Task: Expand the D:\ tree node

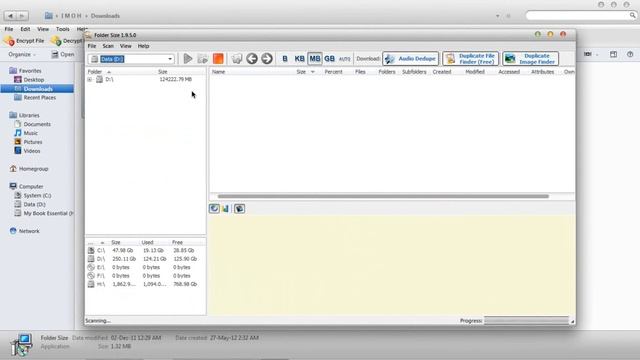Action: pyautogui.click(x=89, y=80)
